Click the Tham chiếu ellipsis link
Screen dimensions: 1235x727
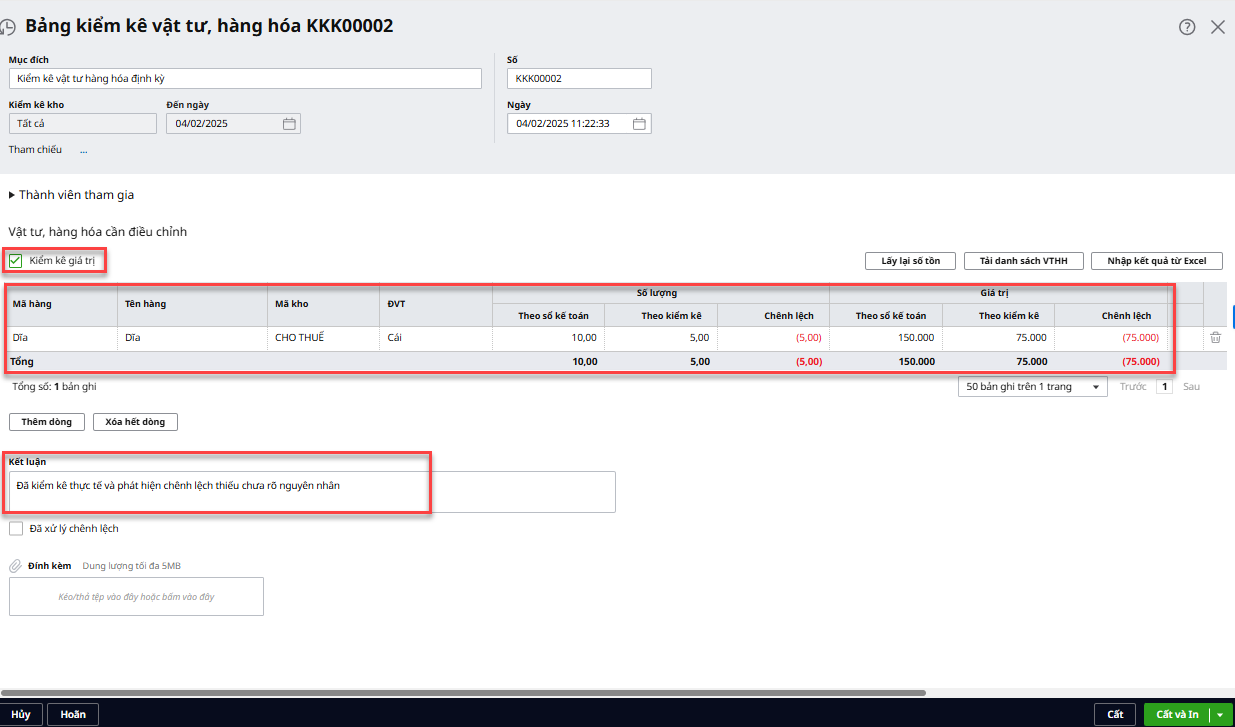coord(84,150)
